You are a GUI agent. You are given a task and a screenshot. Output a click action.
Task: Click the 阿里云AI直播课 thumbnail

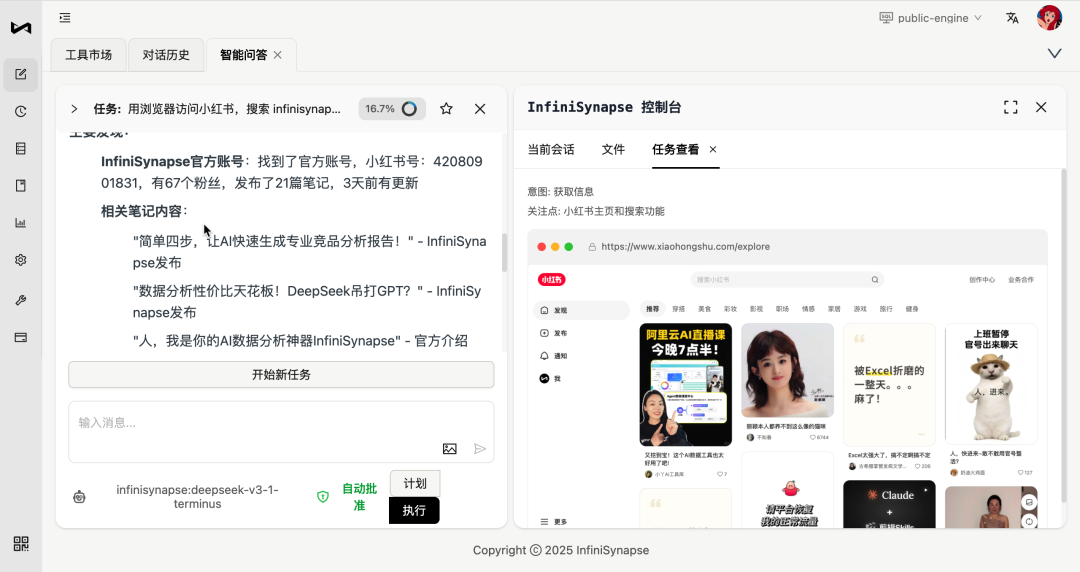[x=685, y=385]
